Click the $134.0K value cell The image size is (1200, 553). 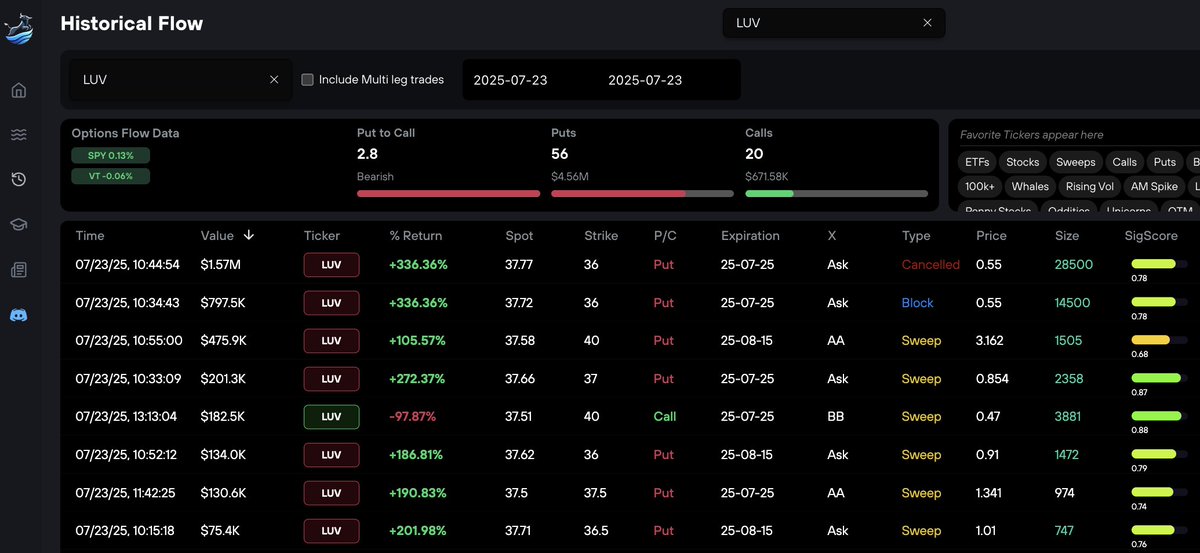223,455
